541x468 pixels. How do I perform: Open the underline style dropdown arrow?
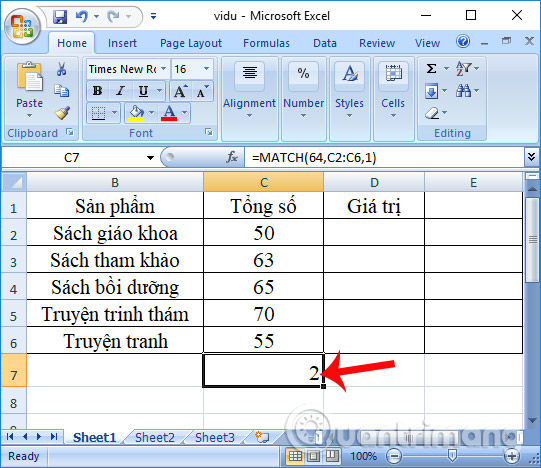[x=159, y=91]
